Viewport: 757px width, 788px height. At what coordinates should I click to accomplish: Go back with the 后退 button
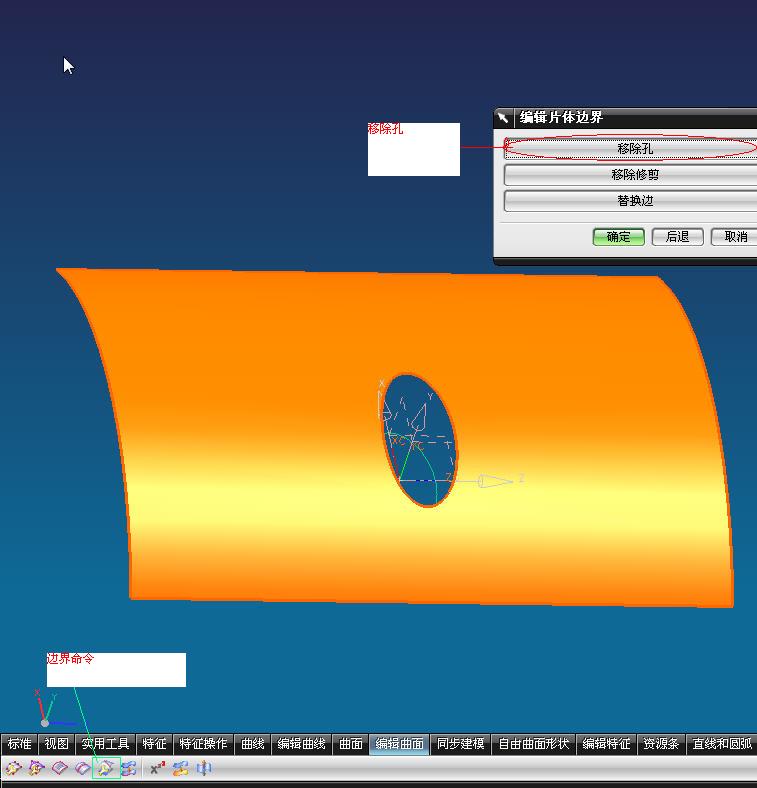point(677,237)
